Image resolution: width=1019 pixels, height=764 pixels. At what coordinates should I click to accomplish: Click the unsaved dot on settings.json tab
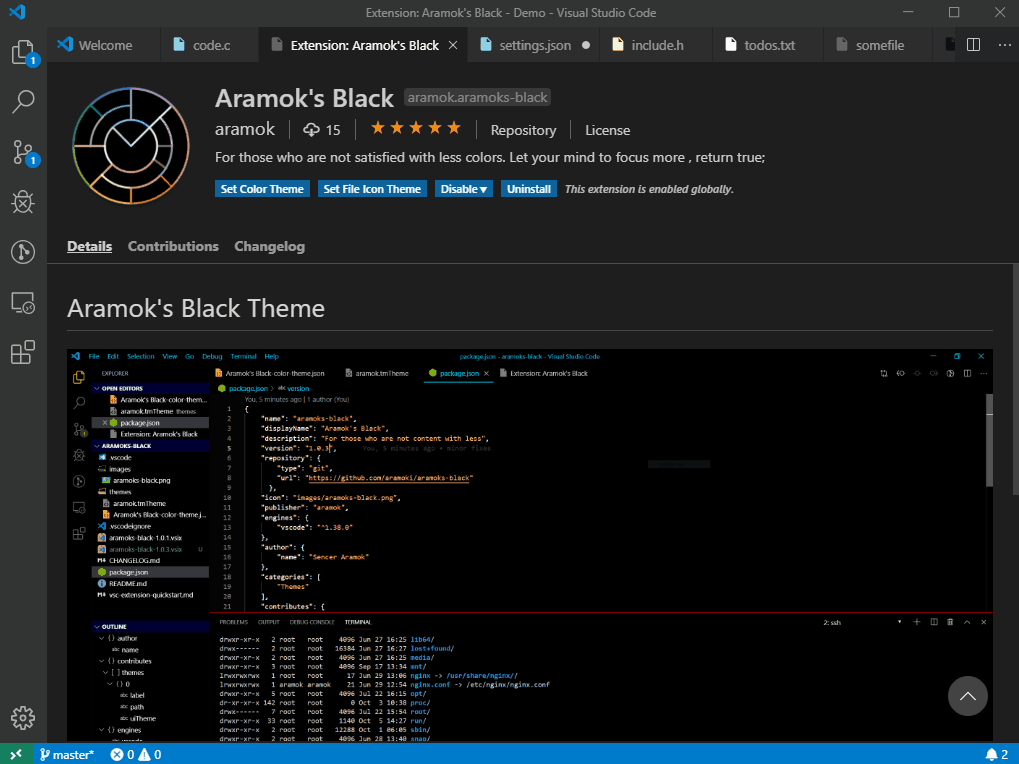586,45
